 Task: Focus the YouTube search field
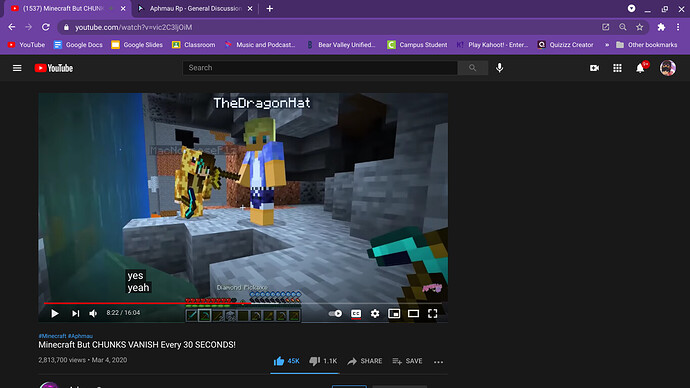coord(320,68)
